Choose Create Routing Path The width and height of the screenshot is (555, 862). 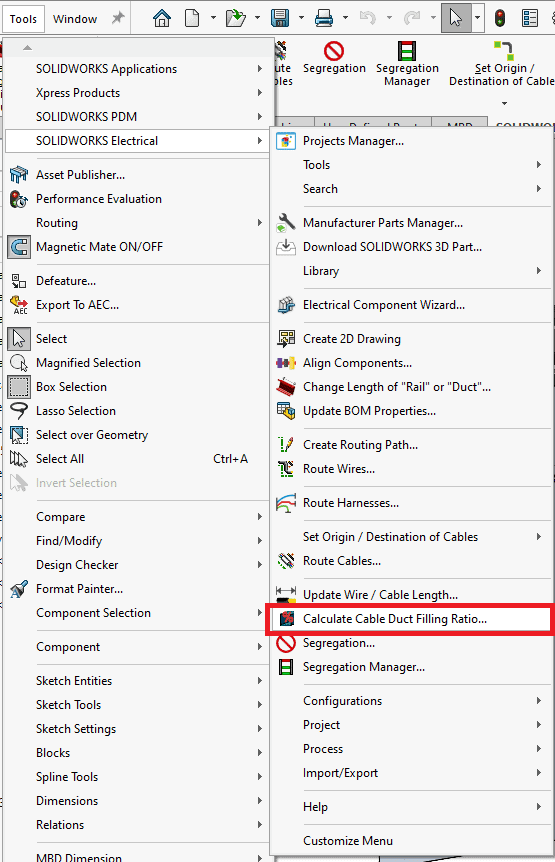412,445
